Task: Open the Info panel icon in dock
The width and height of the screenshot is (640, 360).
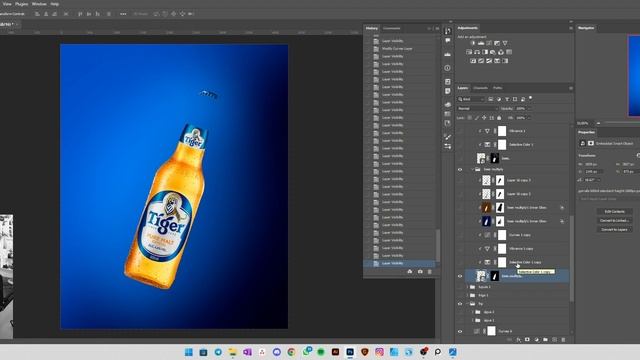Action: [448, 68]
